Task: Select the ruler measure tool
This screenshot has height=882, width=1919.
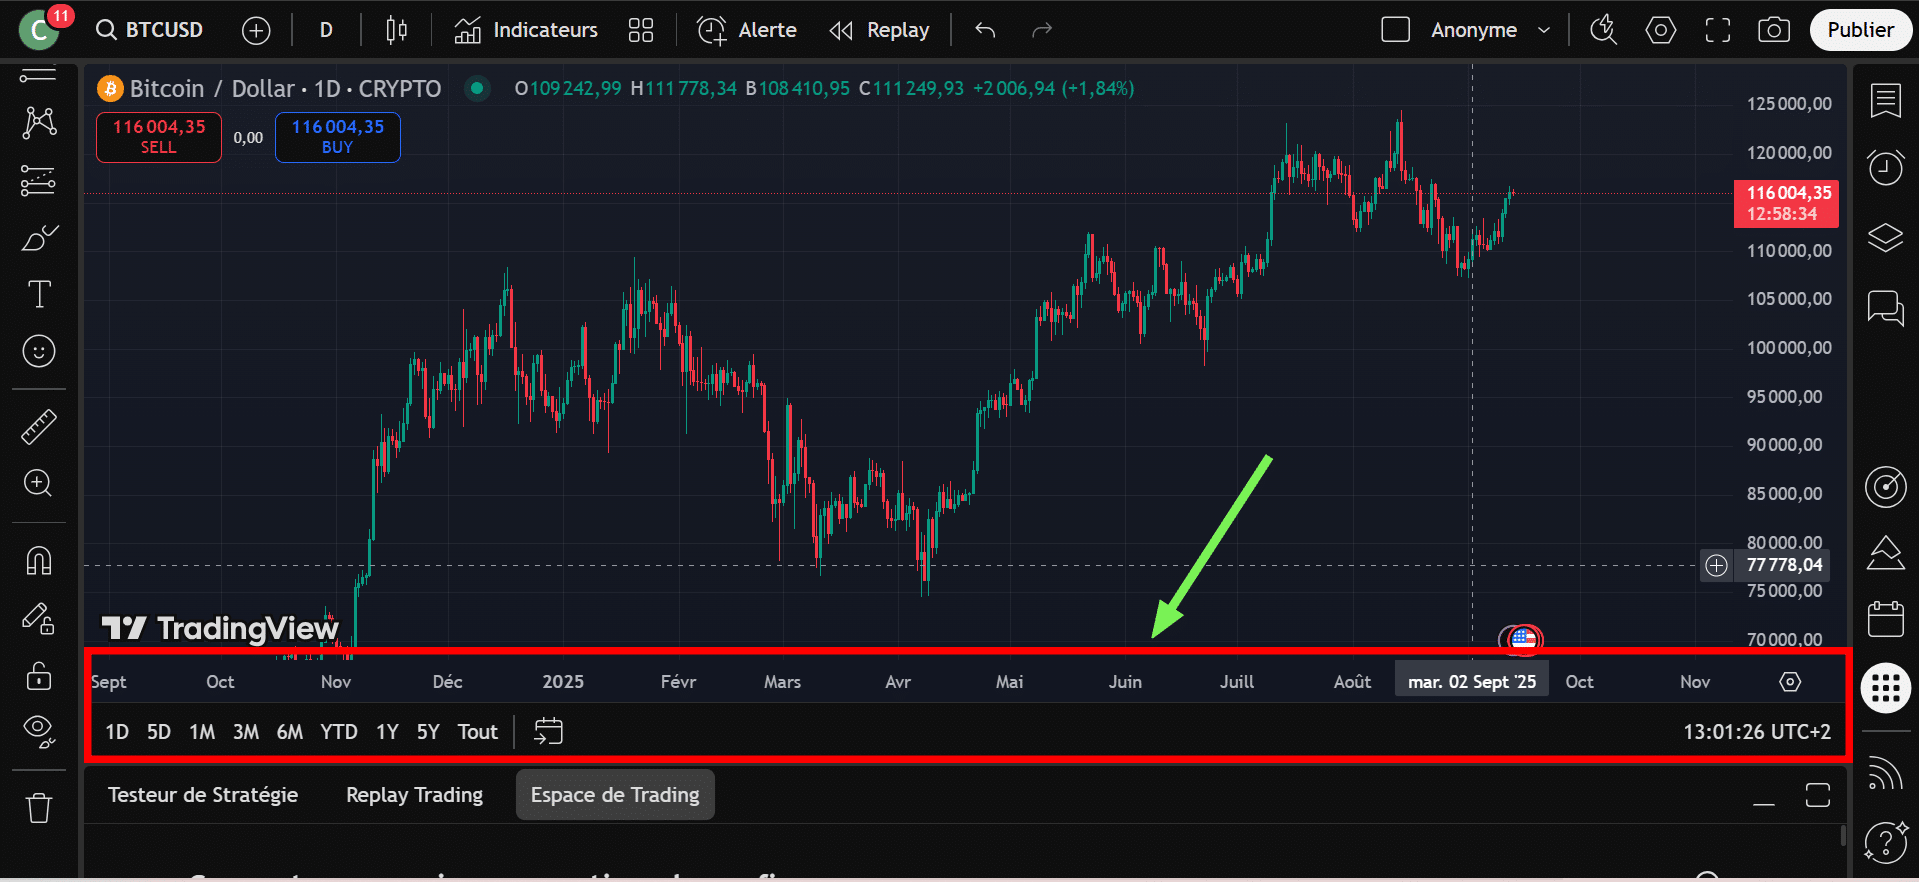Action: tap(39, 427)
